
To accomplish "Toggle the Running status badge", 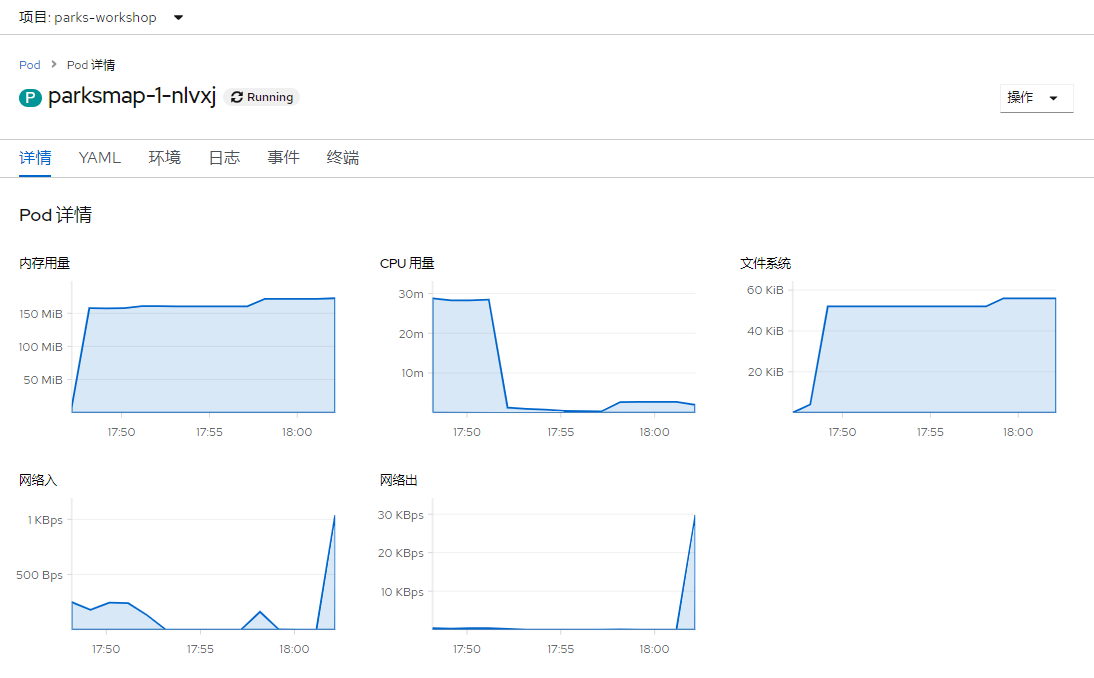I will pos(262,97).
